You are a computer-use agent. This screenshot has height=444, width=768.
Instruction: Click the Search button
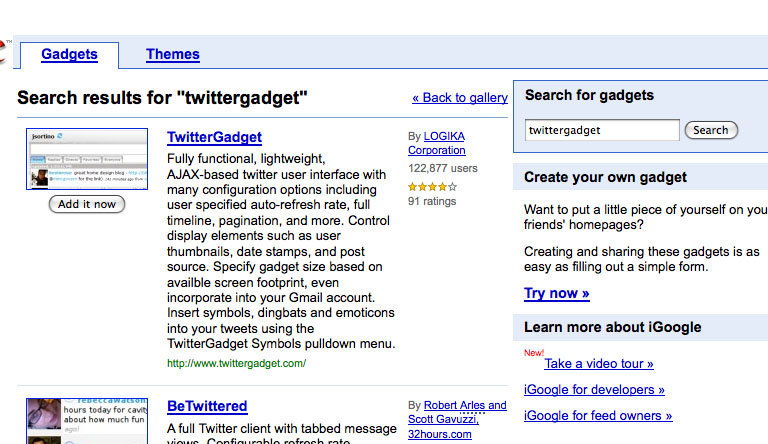click(x=711, y=130)
